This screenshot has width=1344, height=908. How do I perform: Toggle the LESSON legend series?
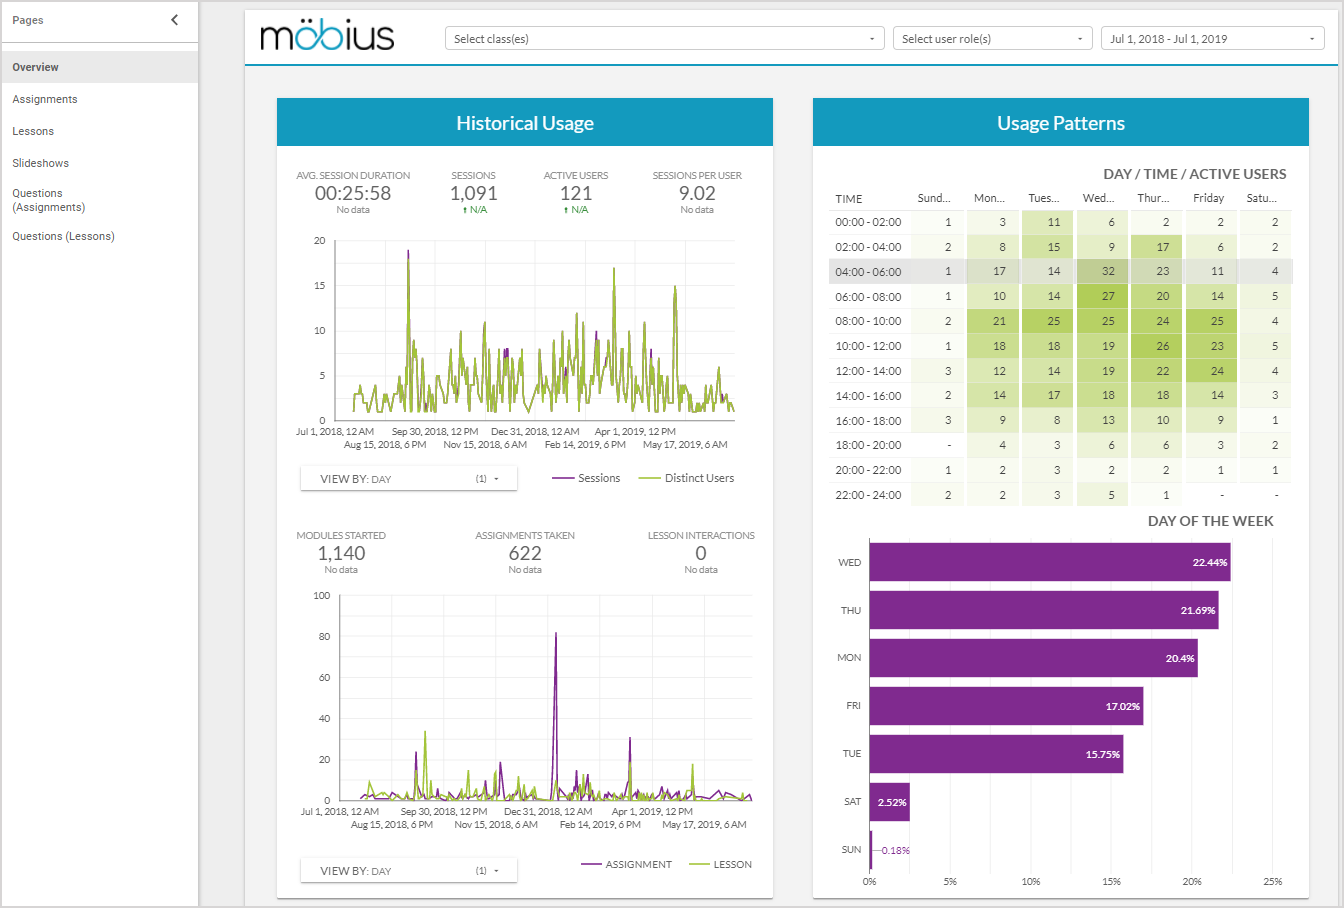(721, 864)
